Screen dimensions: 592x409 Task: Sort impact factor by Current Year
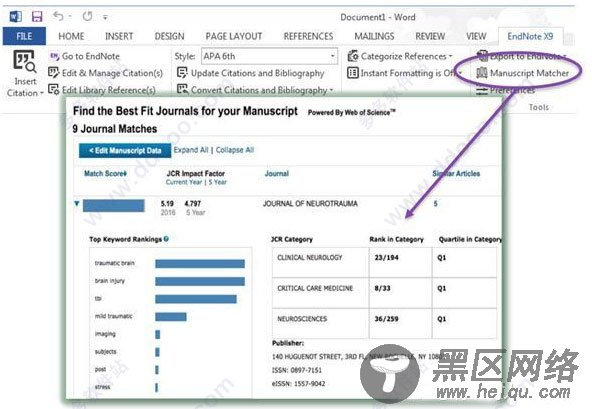[x=184, y=182]
